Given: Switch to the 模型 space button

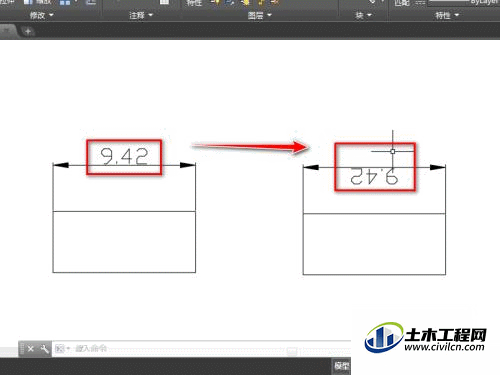Looking at the screenshot, I should click(x=341, y=366).
